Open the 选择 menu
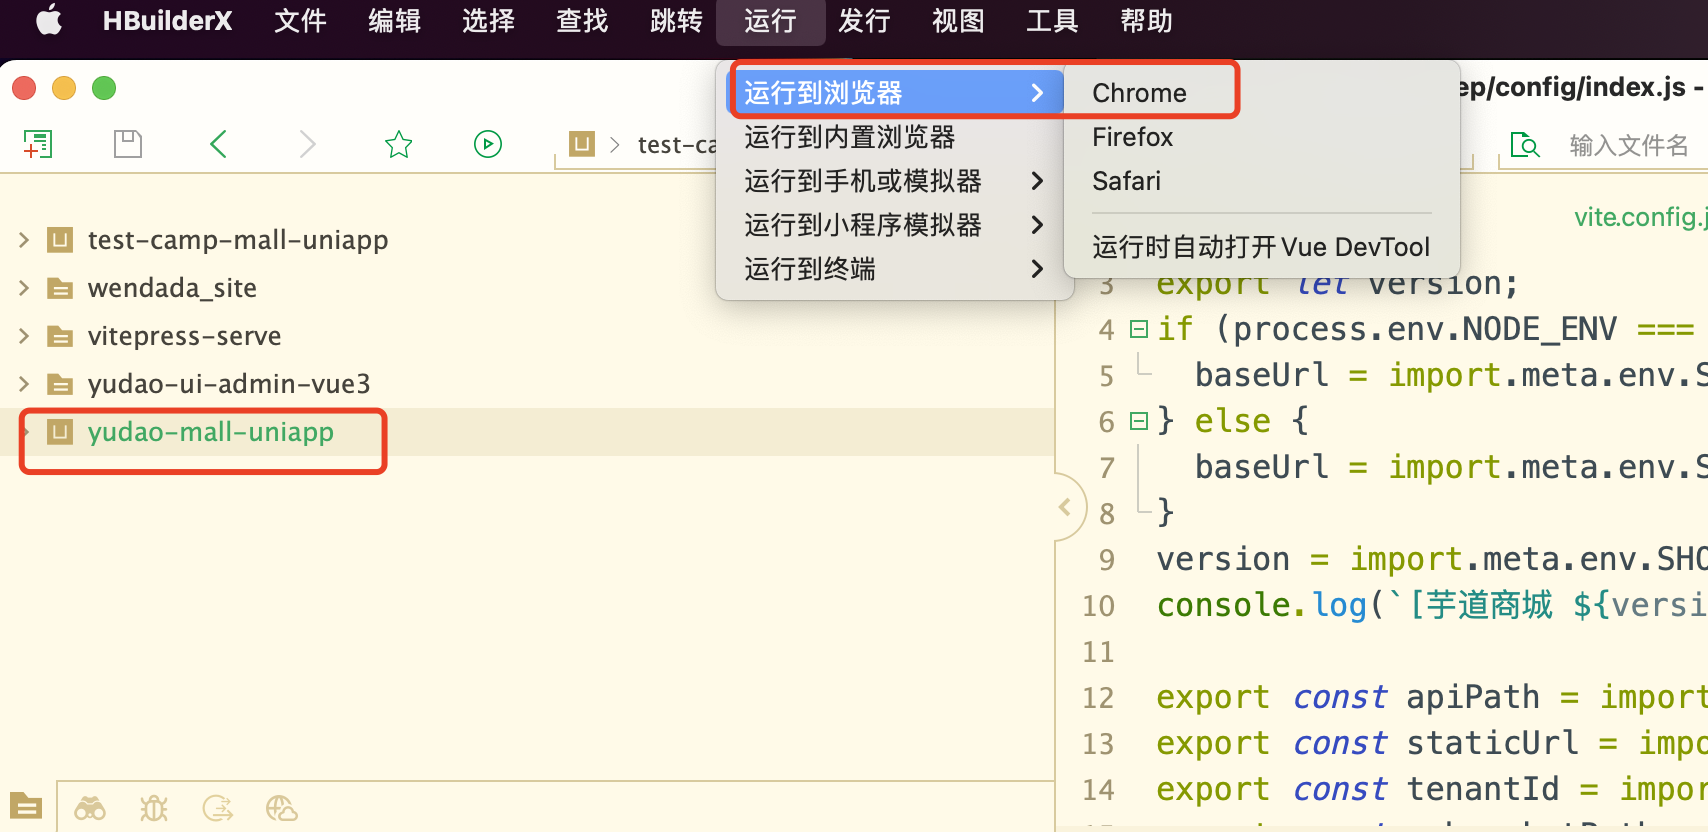Screen dimensions: 1708x832 (x=488, y=20)
